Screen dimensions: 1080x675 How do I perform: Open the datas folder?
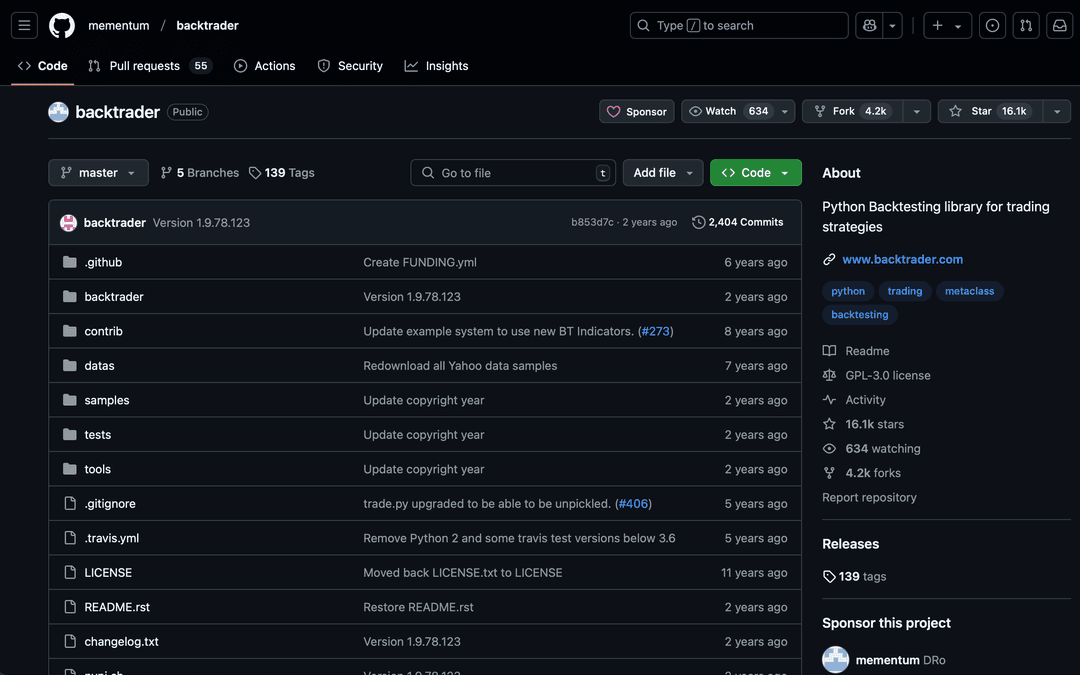click(99, 366)
